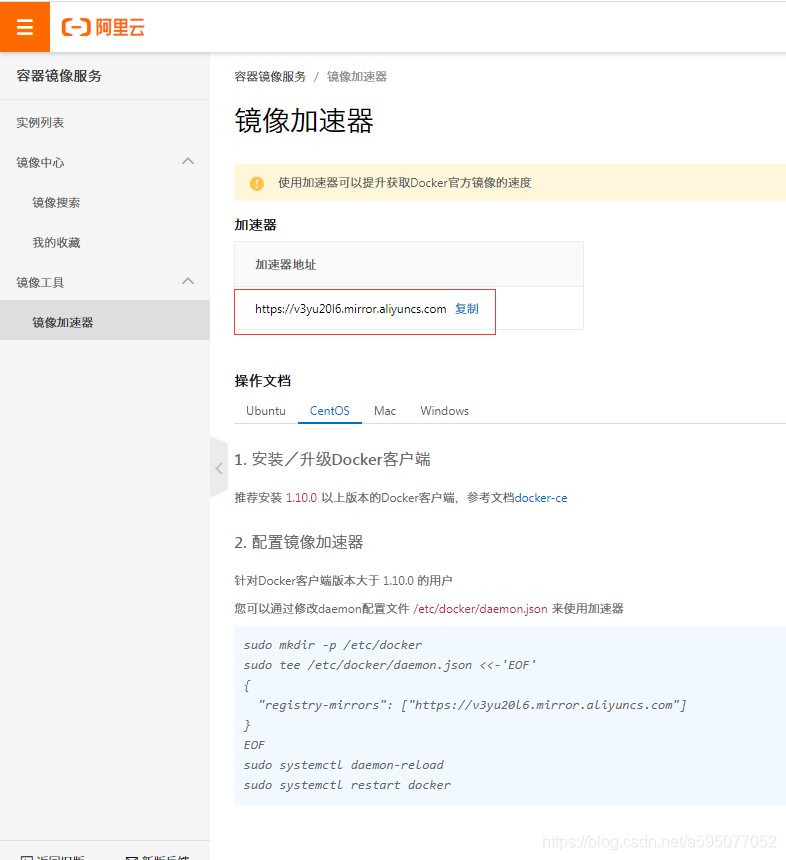Collapse the sidebar with the arrow handle
Screen dimensions: 786x860
[x=219, y=468]
